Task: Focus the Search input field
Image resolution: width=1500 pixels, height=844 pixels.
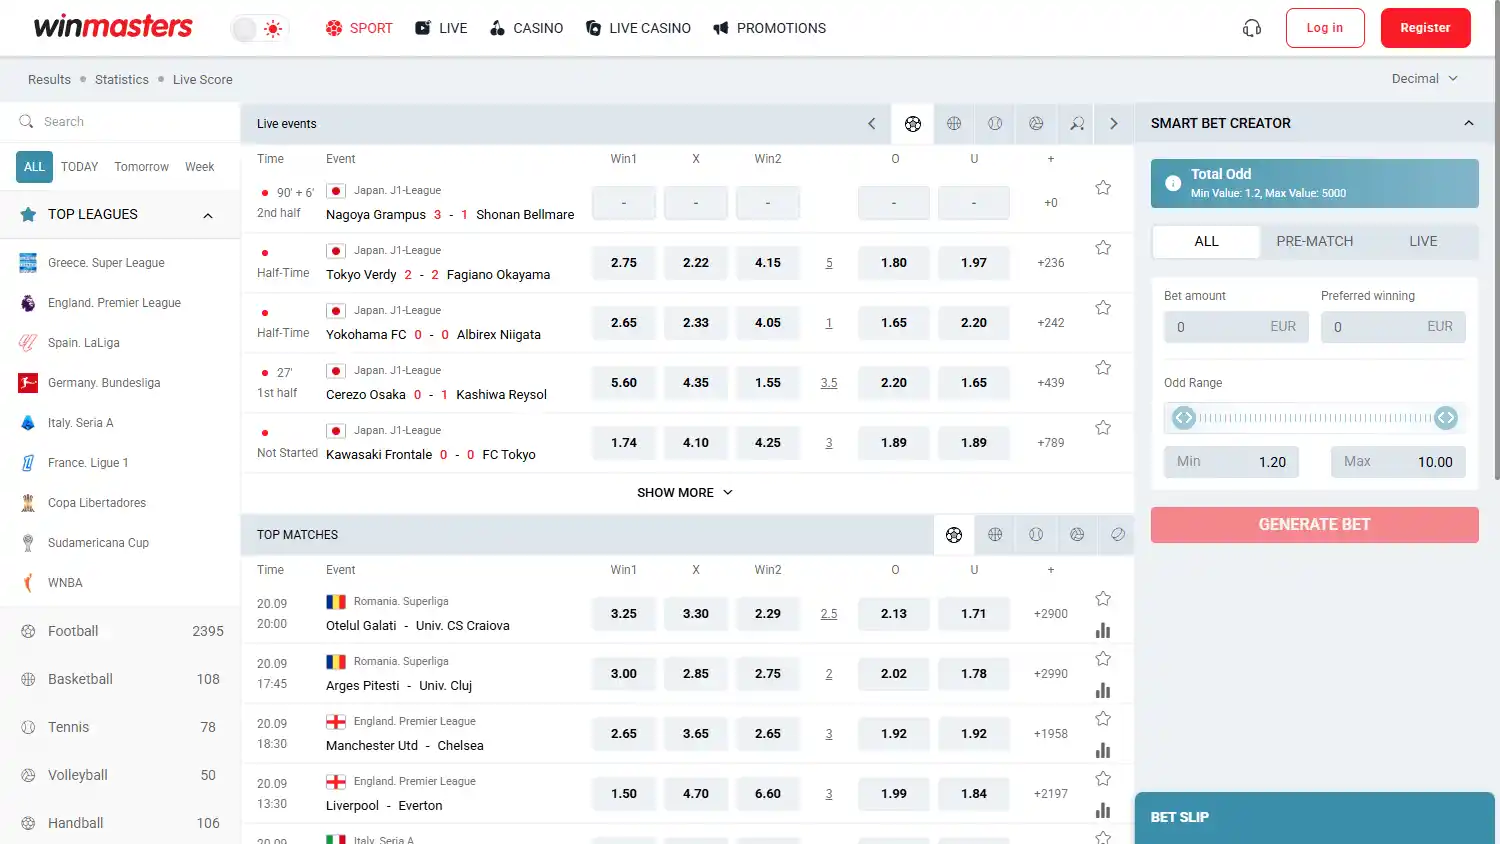Action: coord(120,122)
